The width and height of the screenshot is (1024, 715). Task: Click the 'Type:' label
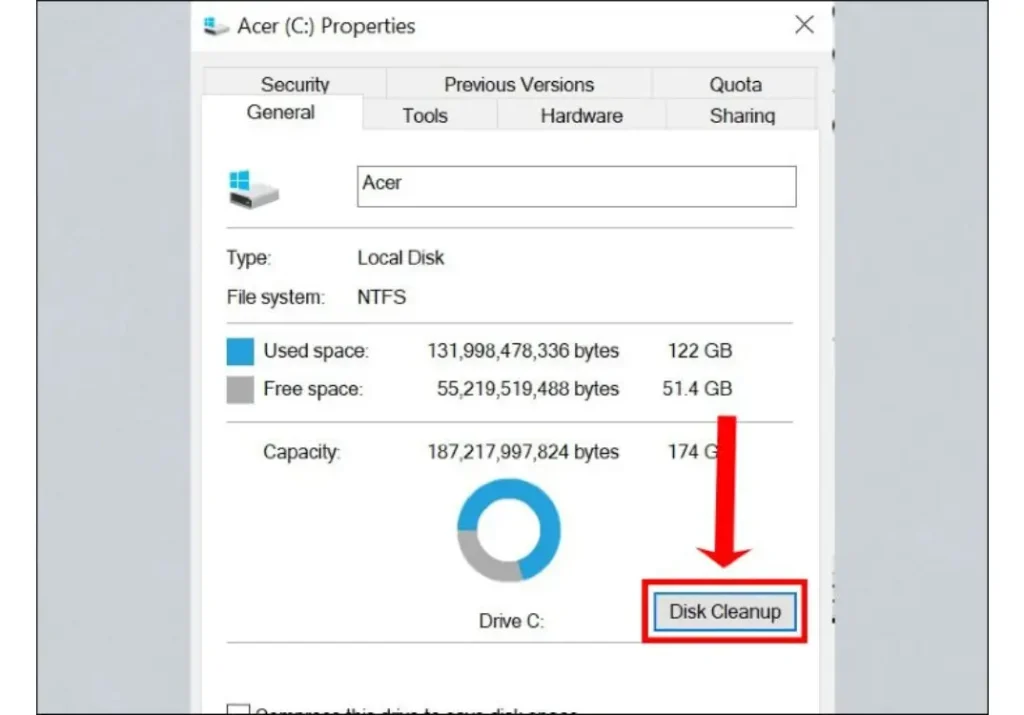[249, 258]
